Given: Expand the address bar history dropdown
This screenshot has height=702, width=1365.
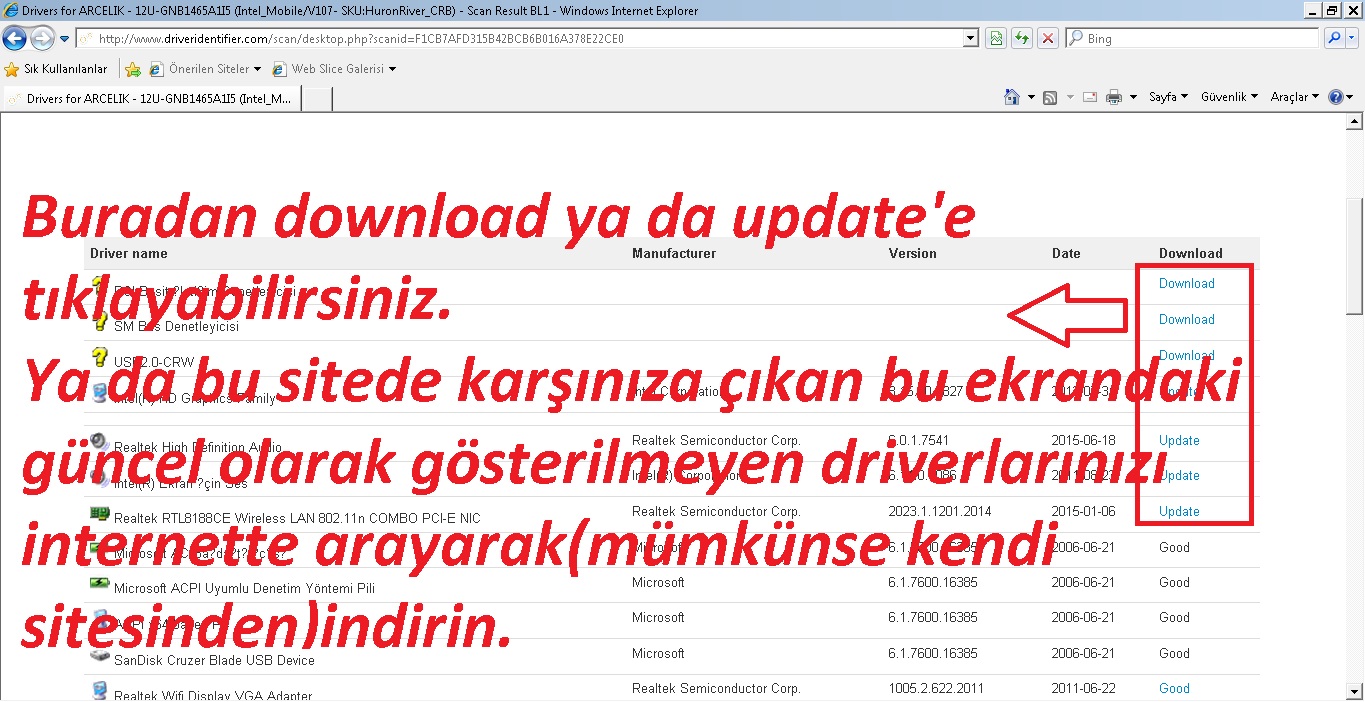Looking at the screenshot, I should pyautogui.click(x=971, y=39).
